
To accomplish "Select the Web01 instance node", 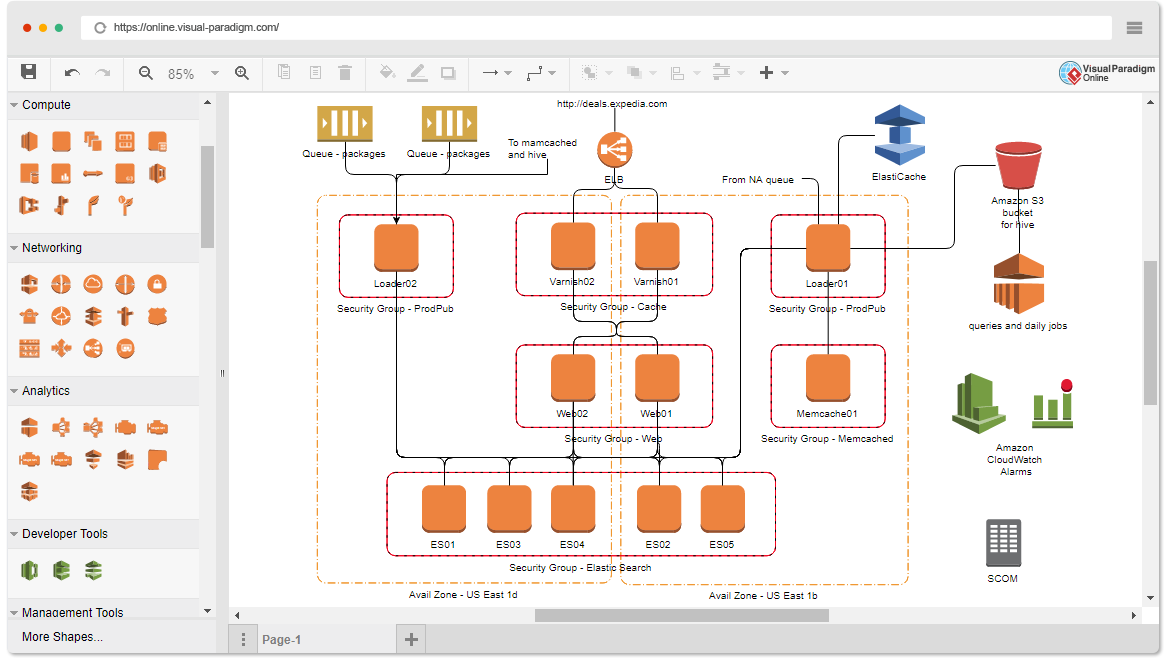I will coord(657,378).
